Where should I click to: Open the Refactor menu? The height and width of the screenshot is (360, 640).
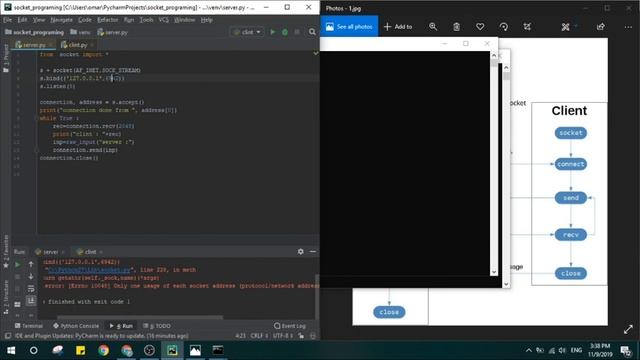[107, 20]
